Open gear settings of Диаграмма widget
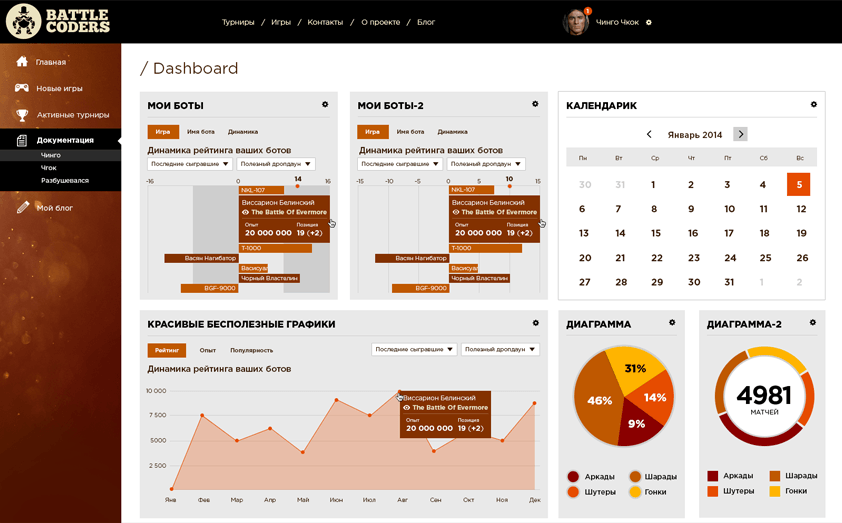The width and height of the screenshot is (842, 523). click(x=672, y=322)
